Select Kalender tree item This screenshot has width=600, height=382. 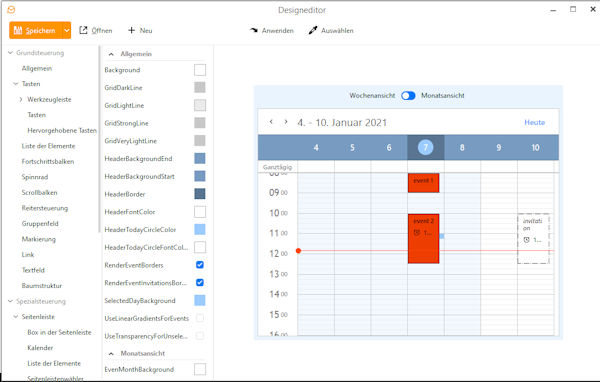coord(40,348)
